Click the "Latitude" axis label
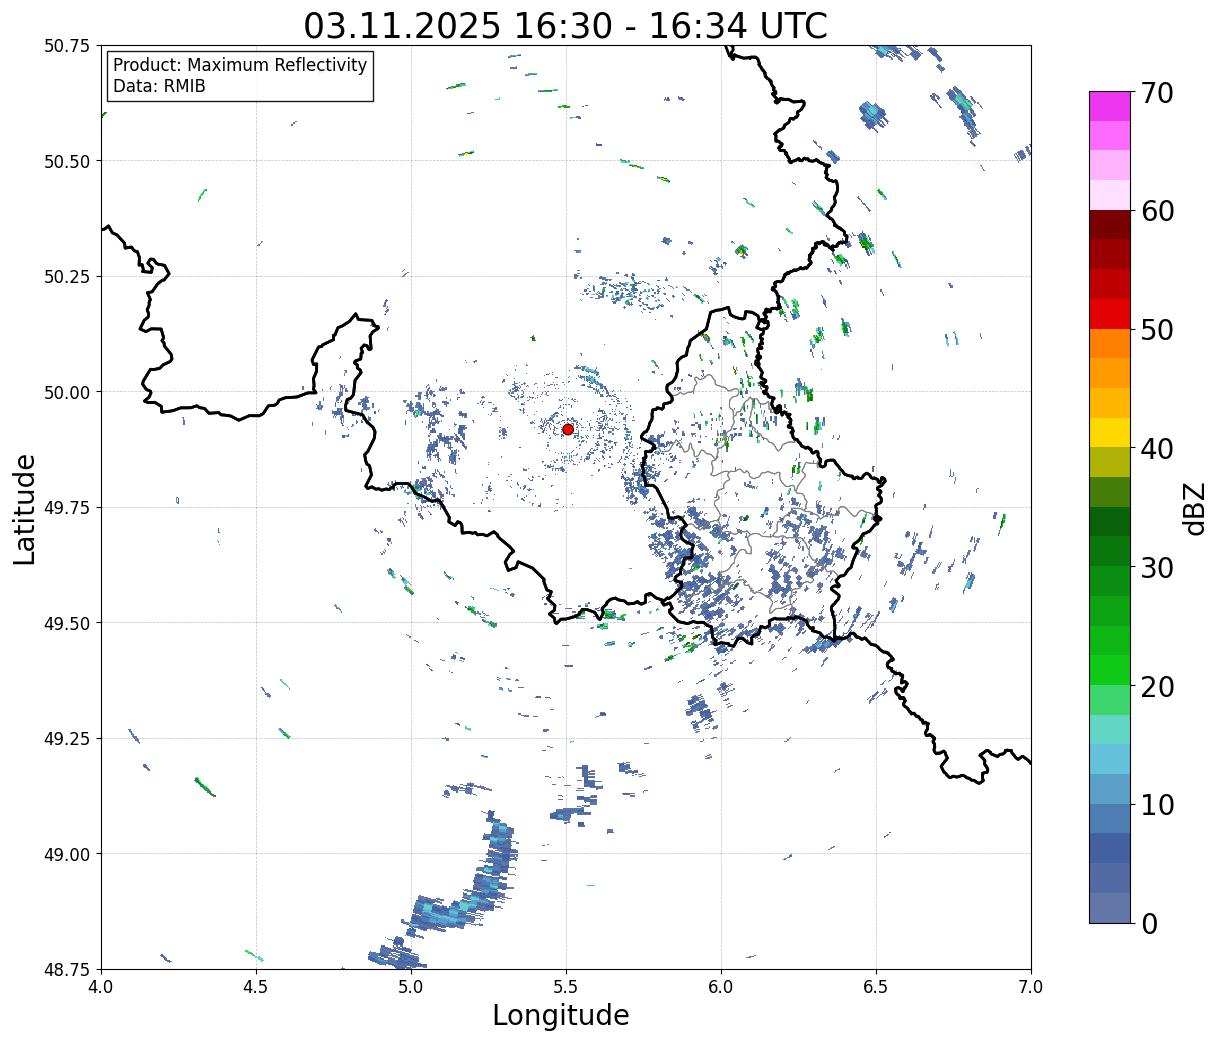This screenshot has width=1219, height=1040. [x=25, y=508]
